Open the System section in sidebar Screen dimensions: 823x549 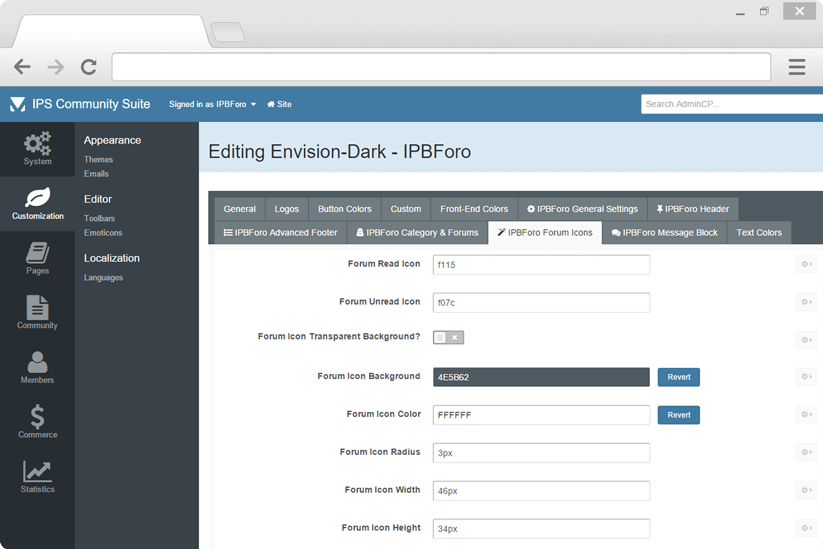click(x=37, y=149)
